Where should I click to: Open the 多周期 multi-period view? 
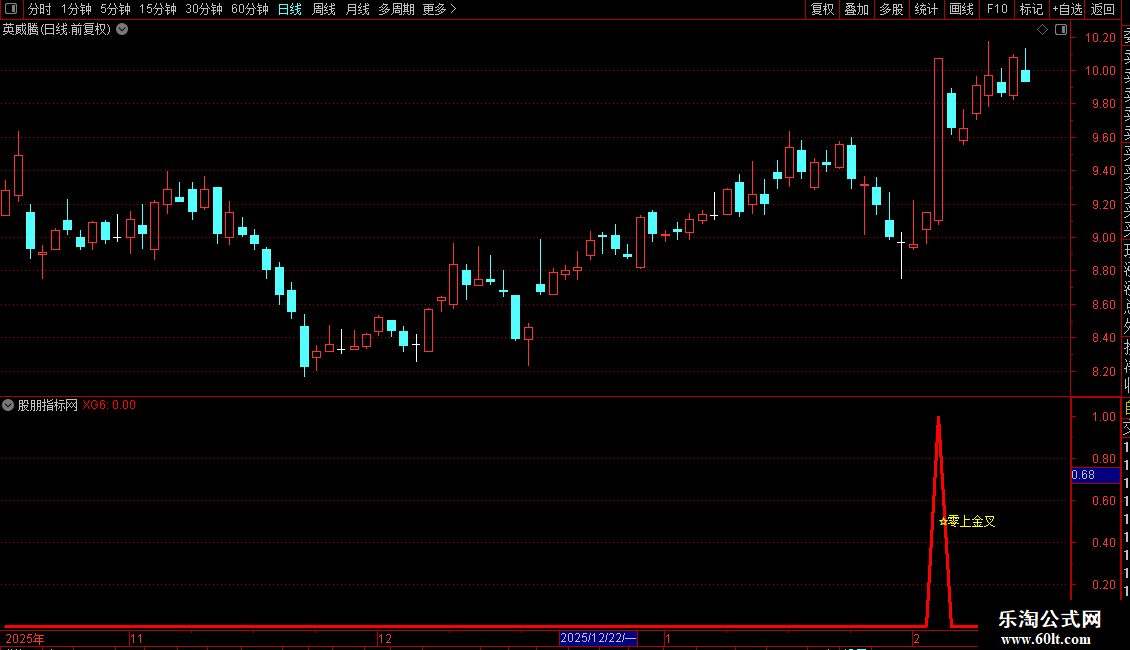pos(396,9)
